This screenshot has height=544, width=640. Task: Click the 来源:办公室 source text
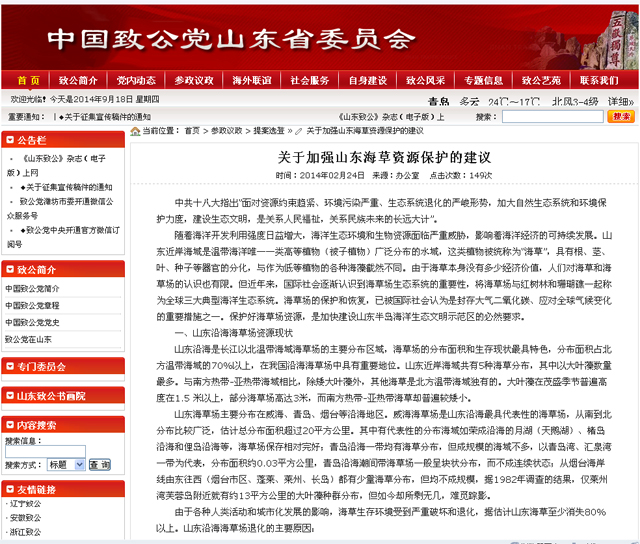pyautogui.click(x=396, y=175)
